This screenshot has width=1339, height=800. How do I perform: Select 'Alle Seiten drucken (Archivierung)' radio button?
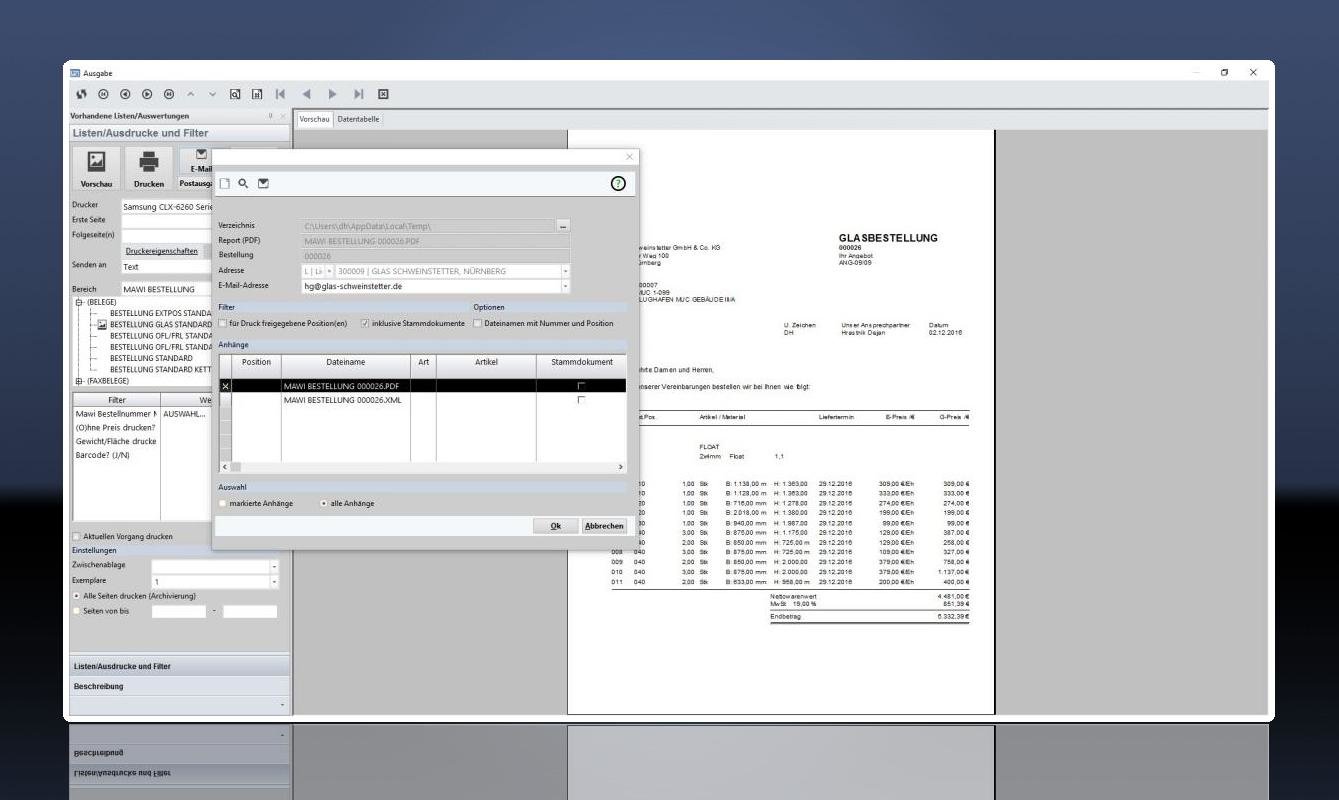76,596
